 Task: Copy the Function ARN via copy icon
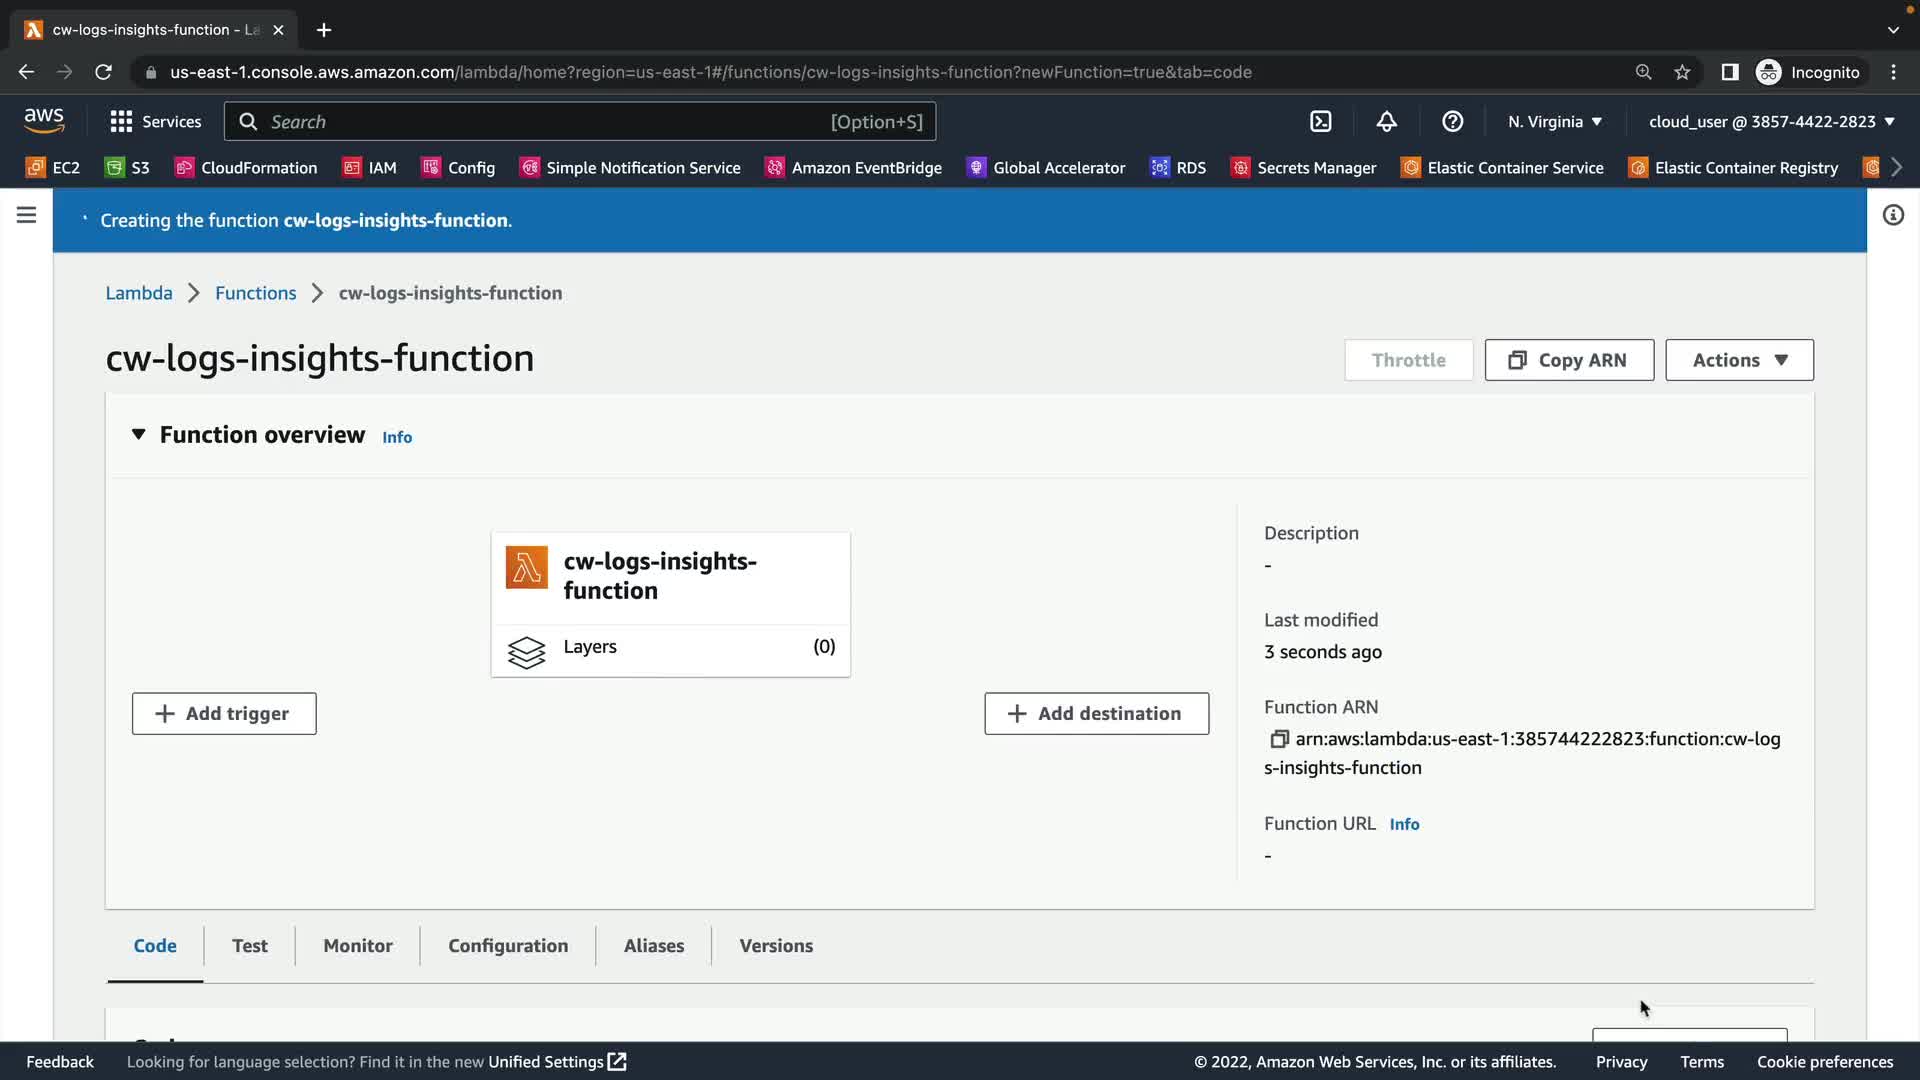[1278, 739]
